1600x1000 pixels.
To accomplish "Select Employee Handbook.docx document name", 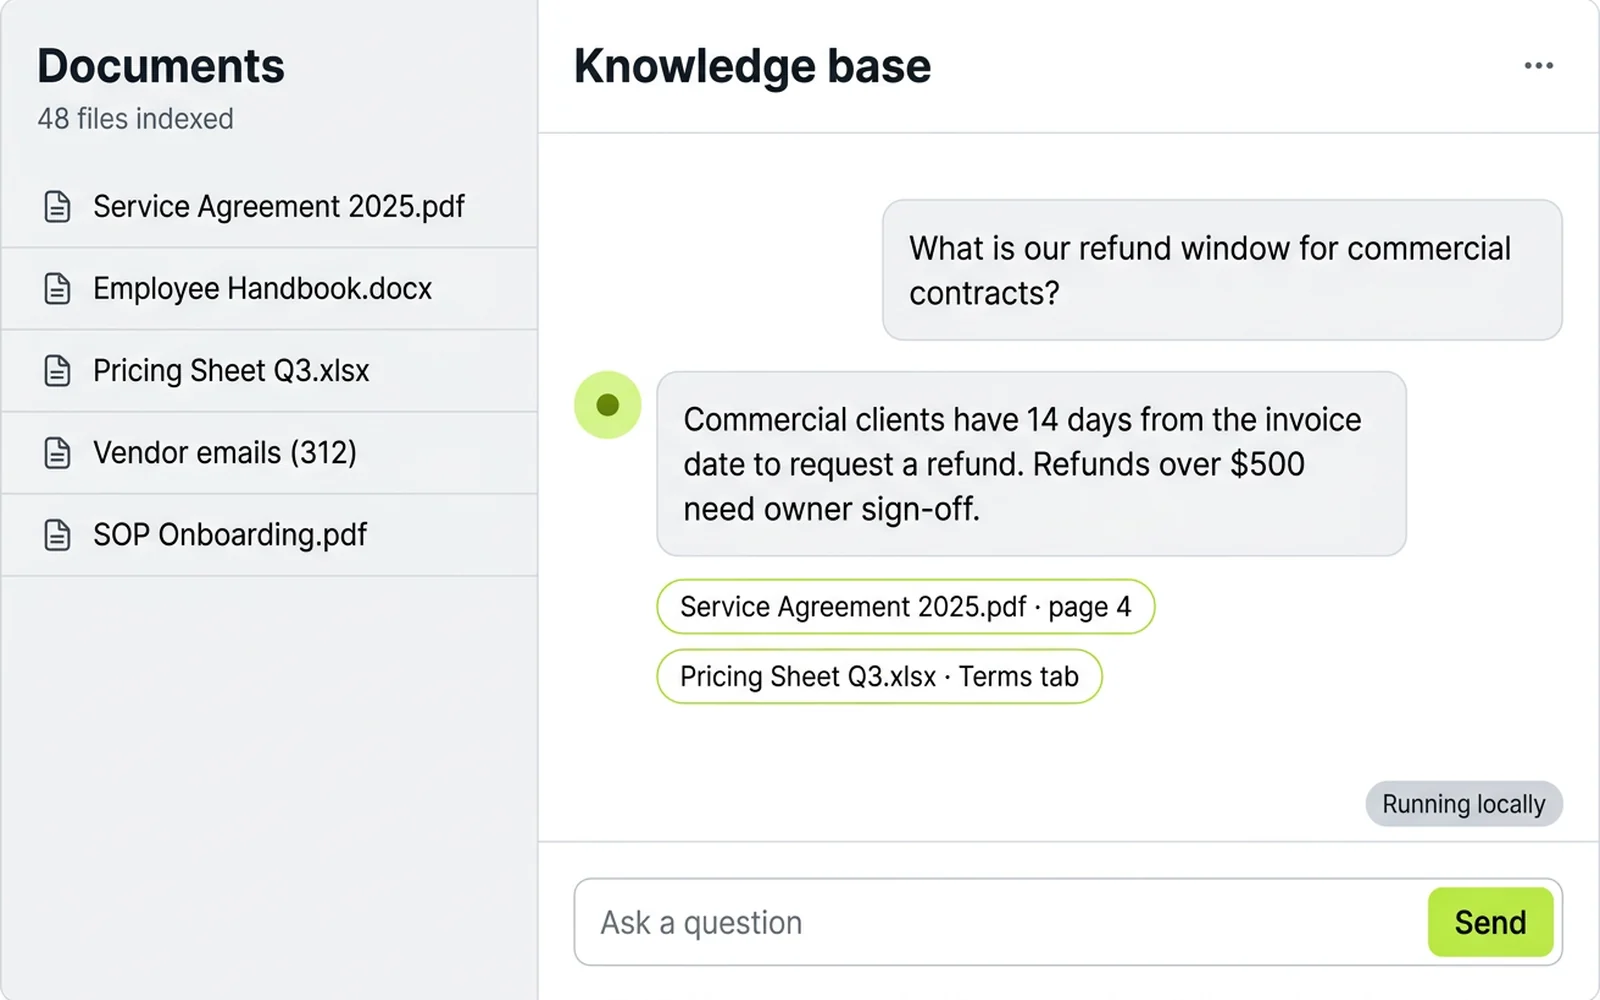I will coord(262,289).
